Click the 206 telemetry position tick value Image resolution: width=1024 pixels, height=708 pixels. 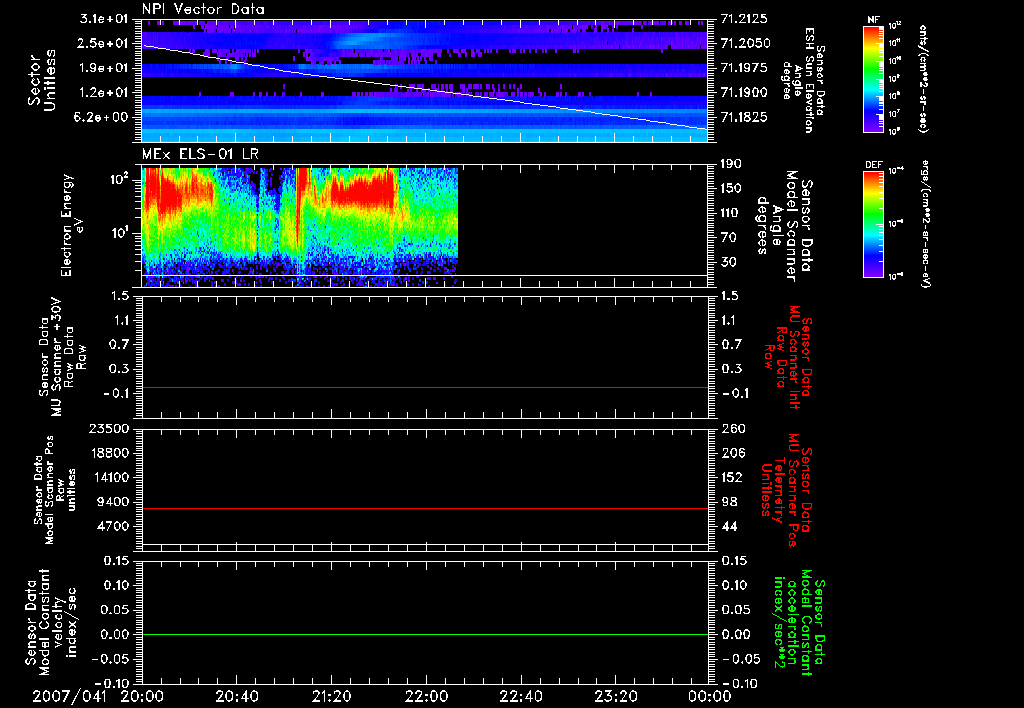tap(733, 453)
